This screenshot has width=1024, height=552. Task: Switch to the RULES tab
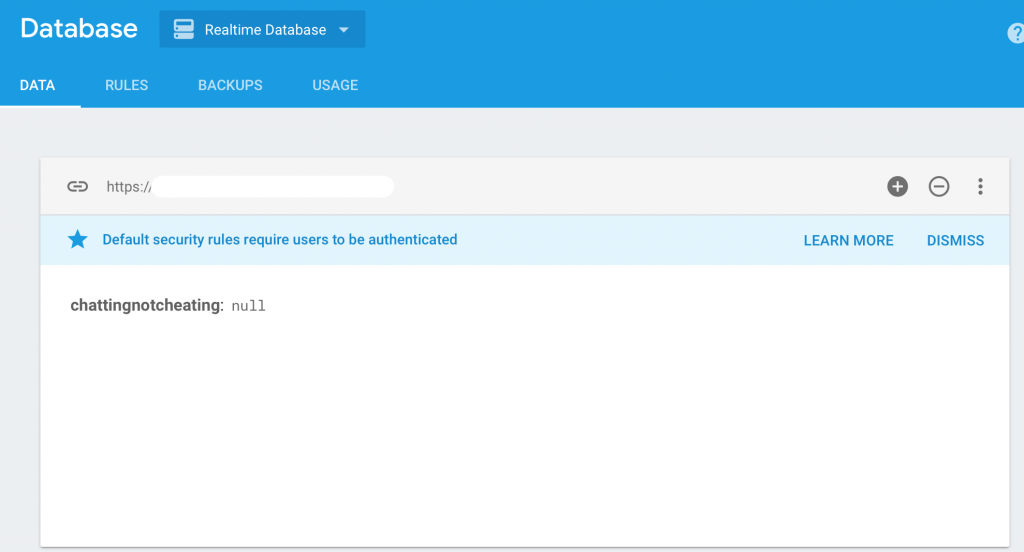point(127,86)
